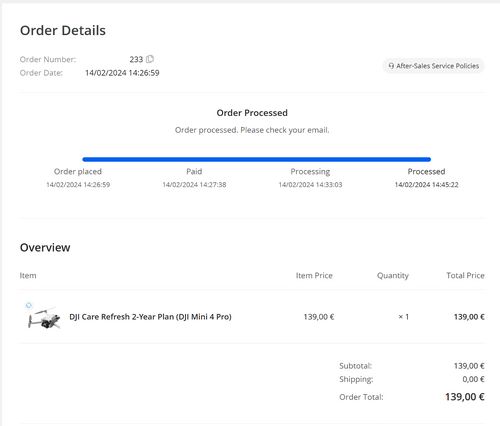The height and width of the screenshot is (426, 500).
Task: Click the Total Price column header
Action: [x=465, y=275]
